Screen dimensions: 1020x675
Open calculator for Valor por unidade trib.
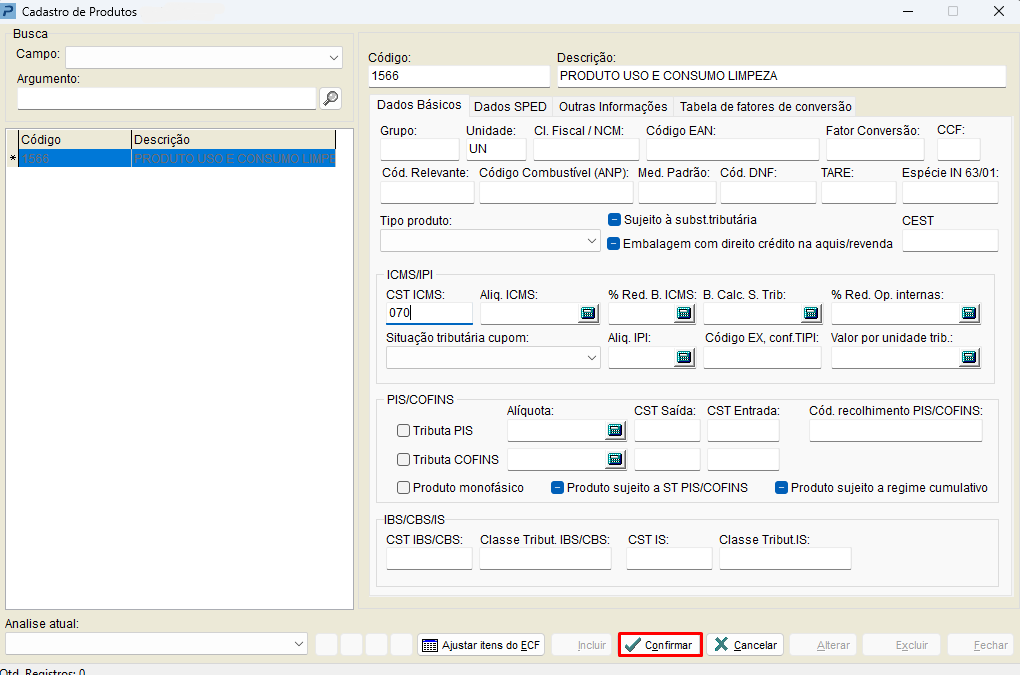968,358
